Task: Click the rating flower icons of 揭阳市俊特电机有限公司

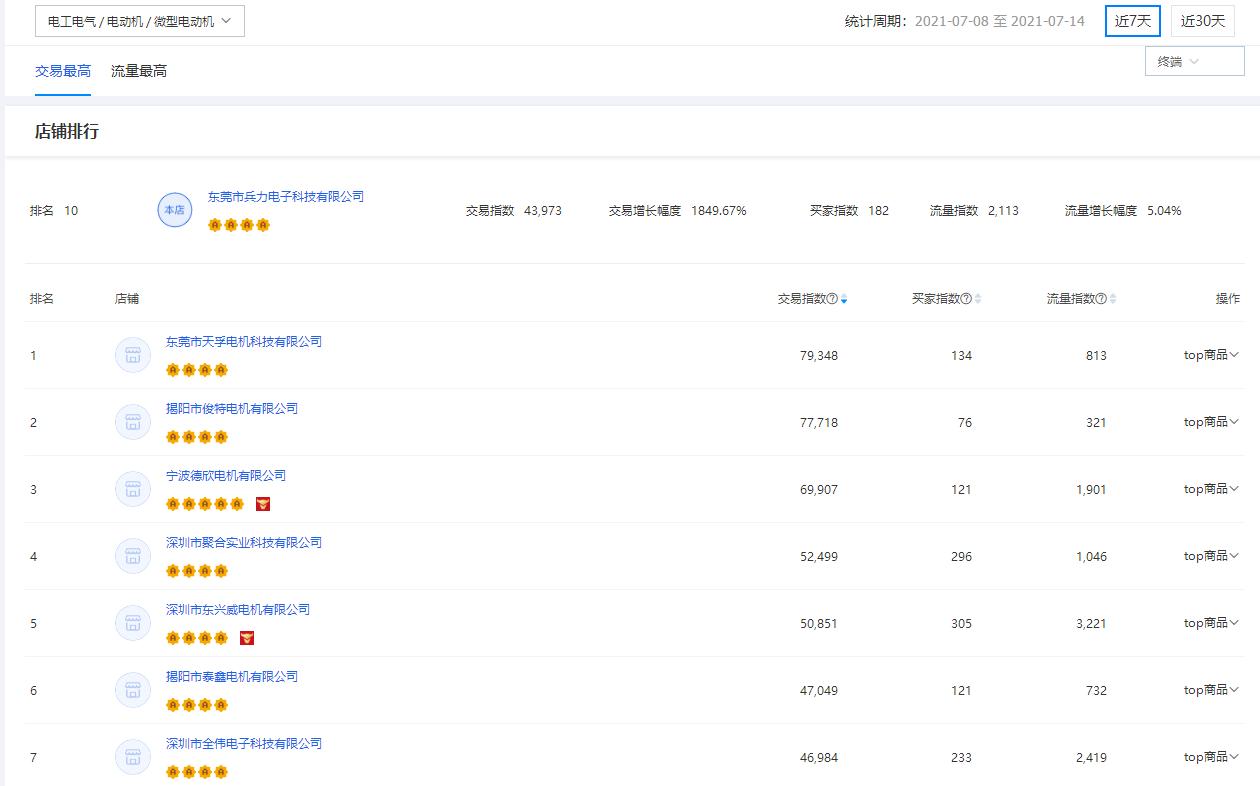Action: [197, 436]
